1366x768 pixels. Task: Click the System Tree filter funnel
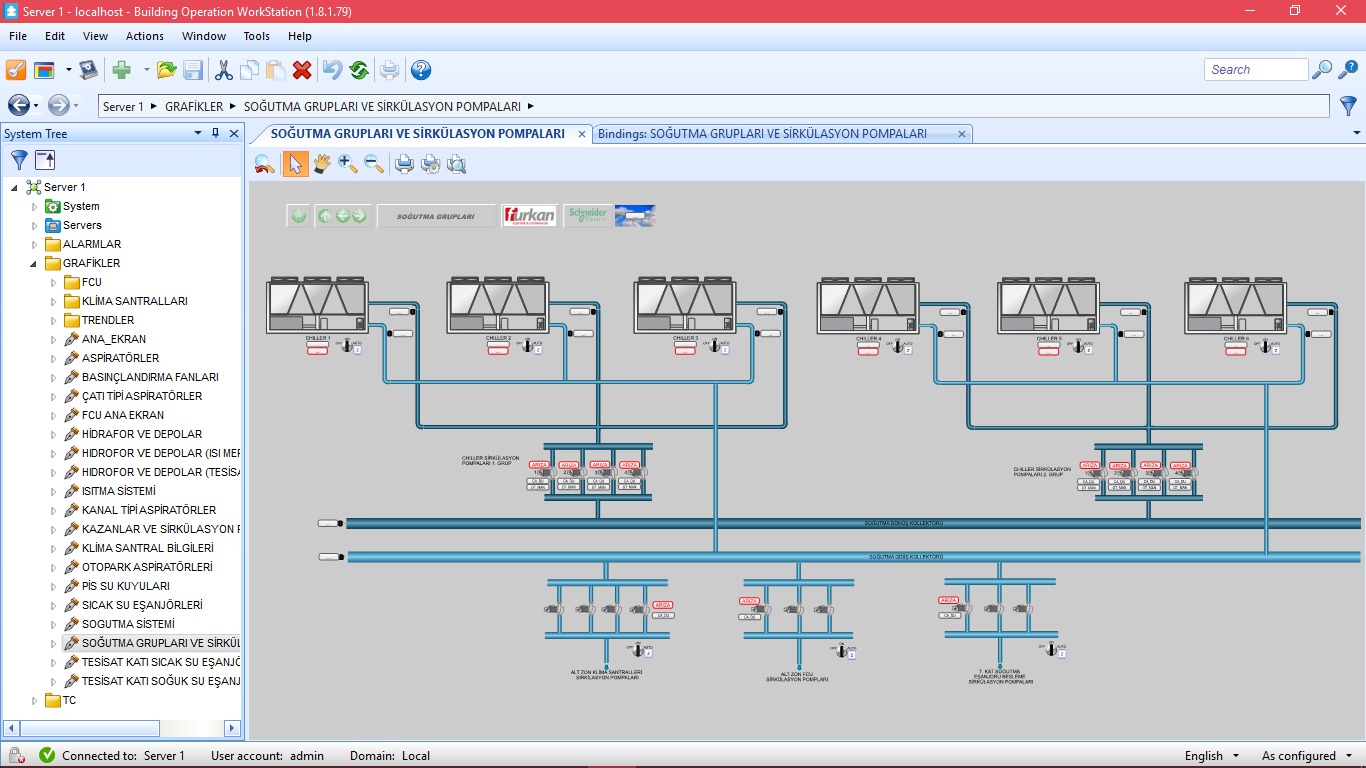click(x=19, y=160)
